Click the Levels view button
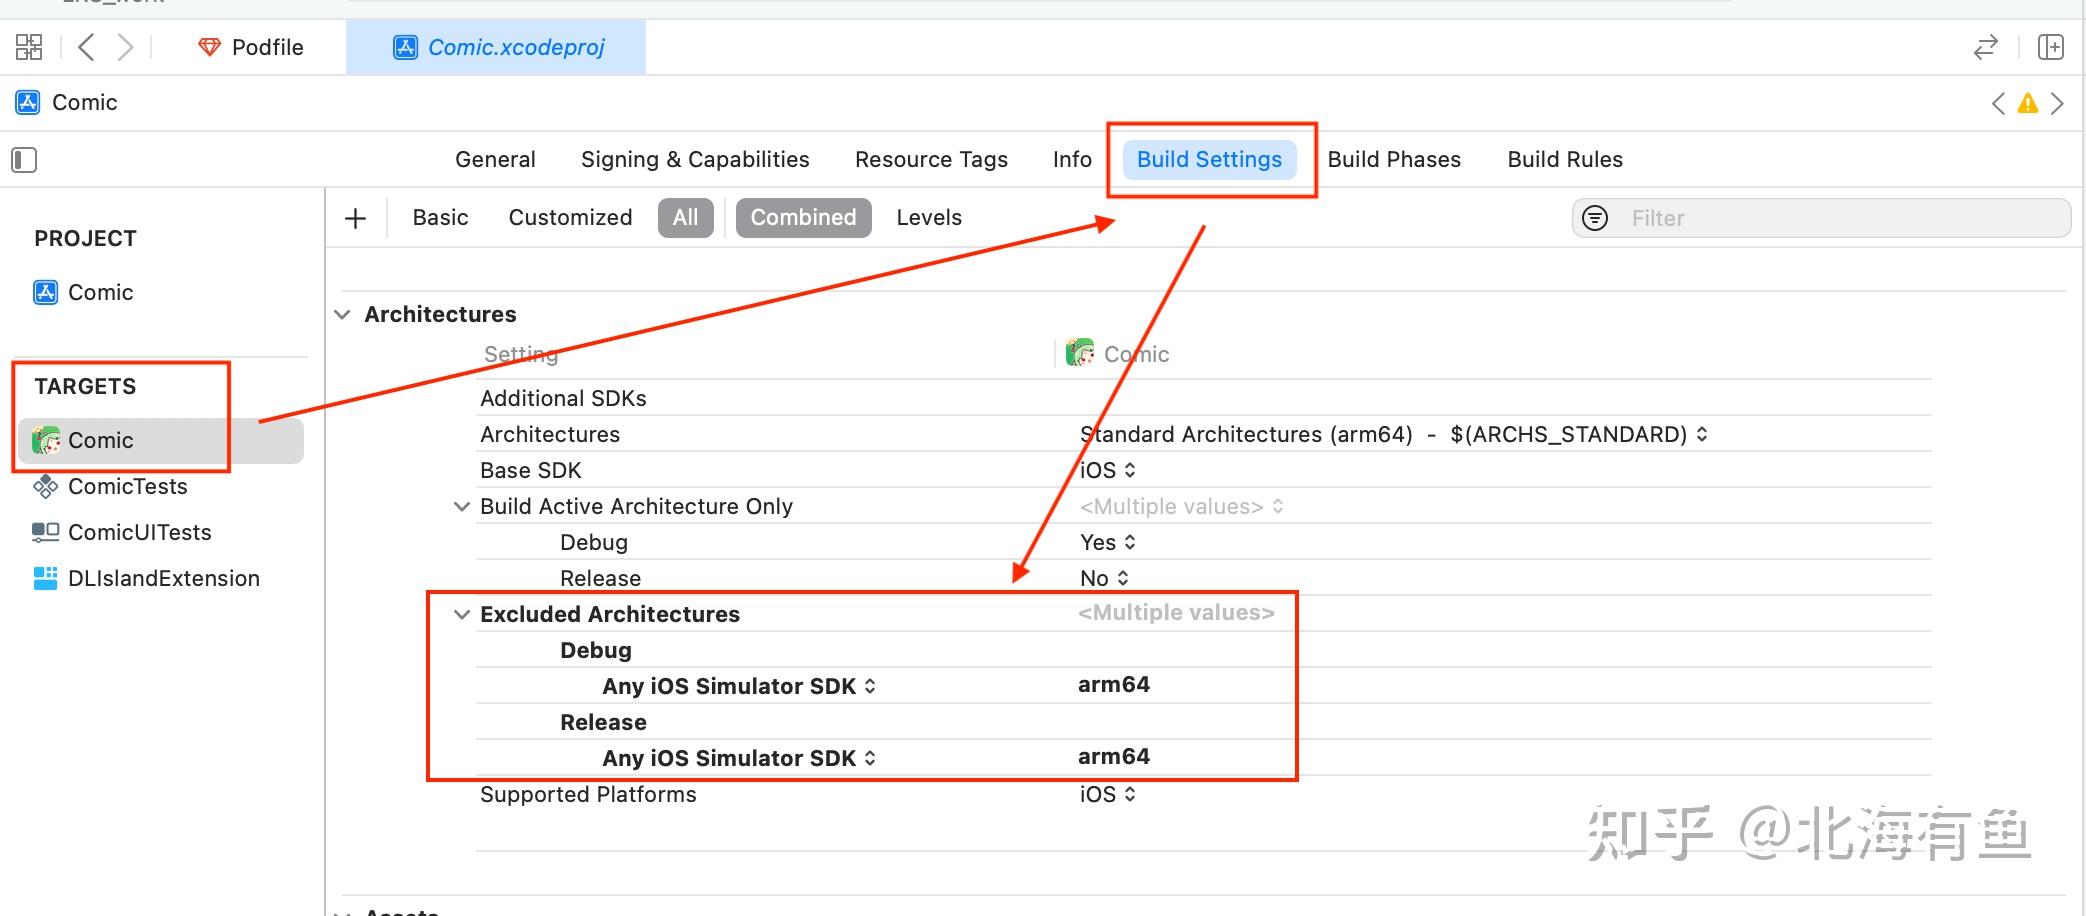Screen dimensions: 2086x916 pos(928,217)
